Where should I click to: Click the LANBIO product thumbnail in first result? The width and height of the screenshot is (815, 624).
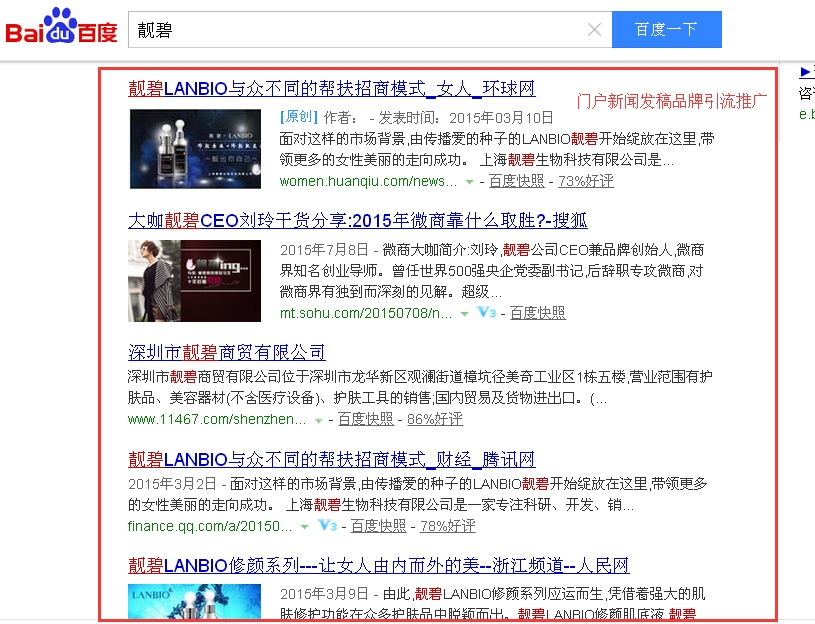pos(195,148)
